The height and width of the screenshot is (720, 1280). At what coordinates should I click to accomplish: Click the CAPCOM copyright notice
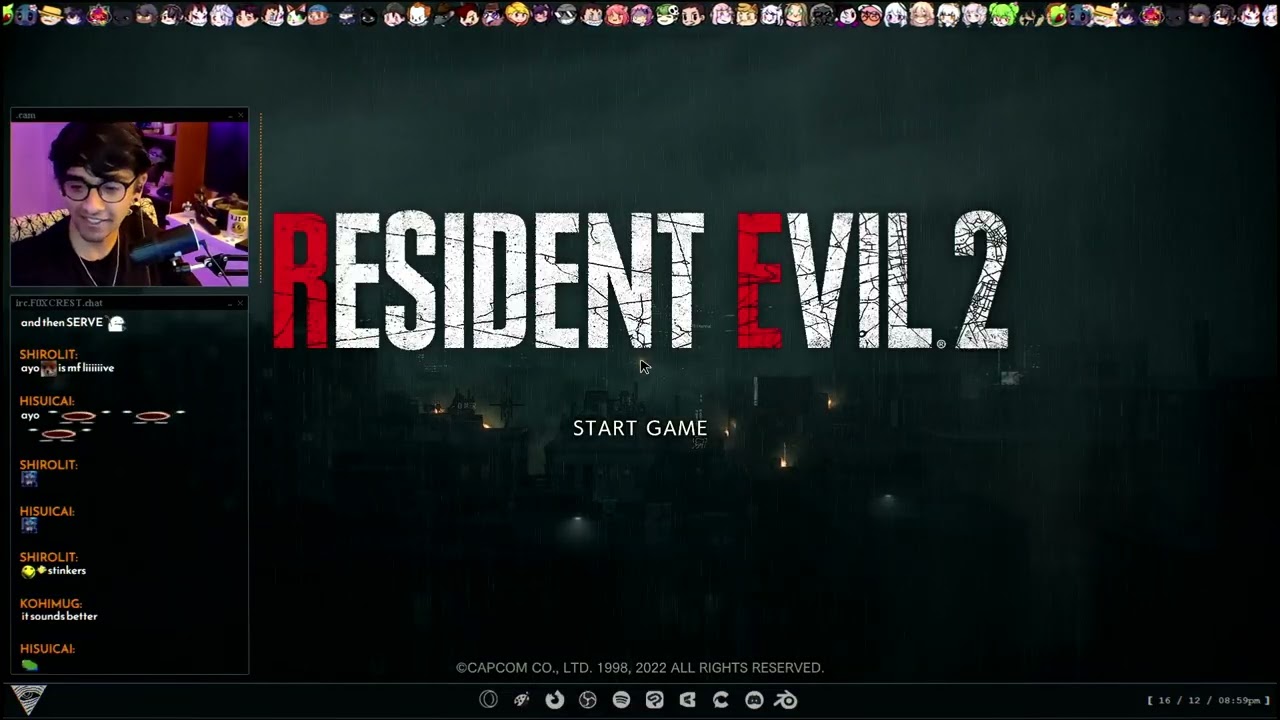click(640, 668)
